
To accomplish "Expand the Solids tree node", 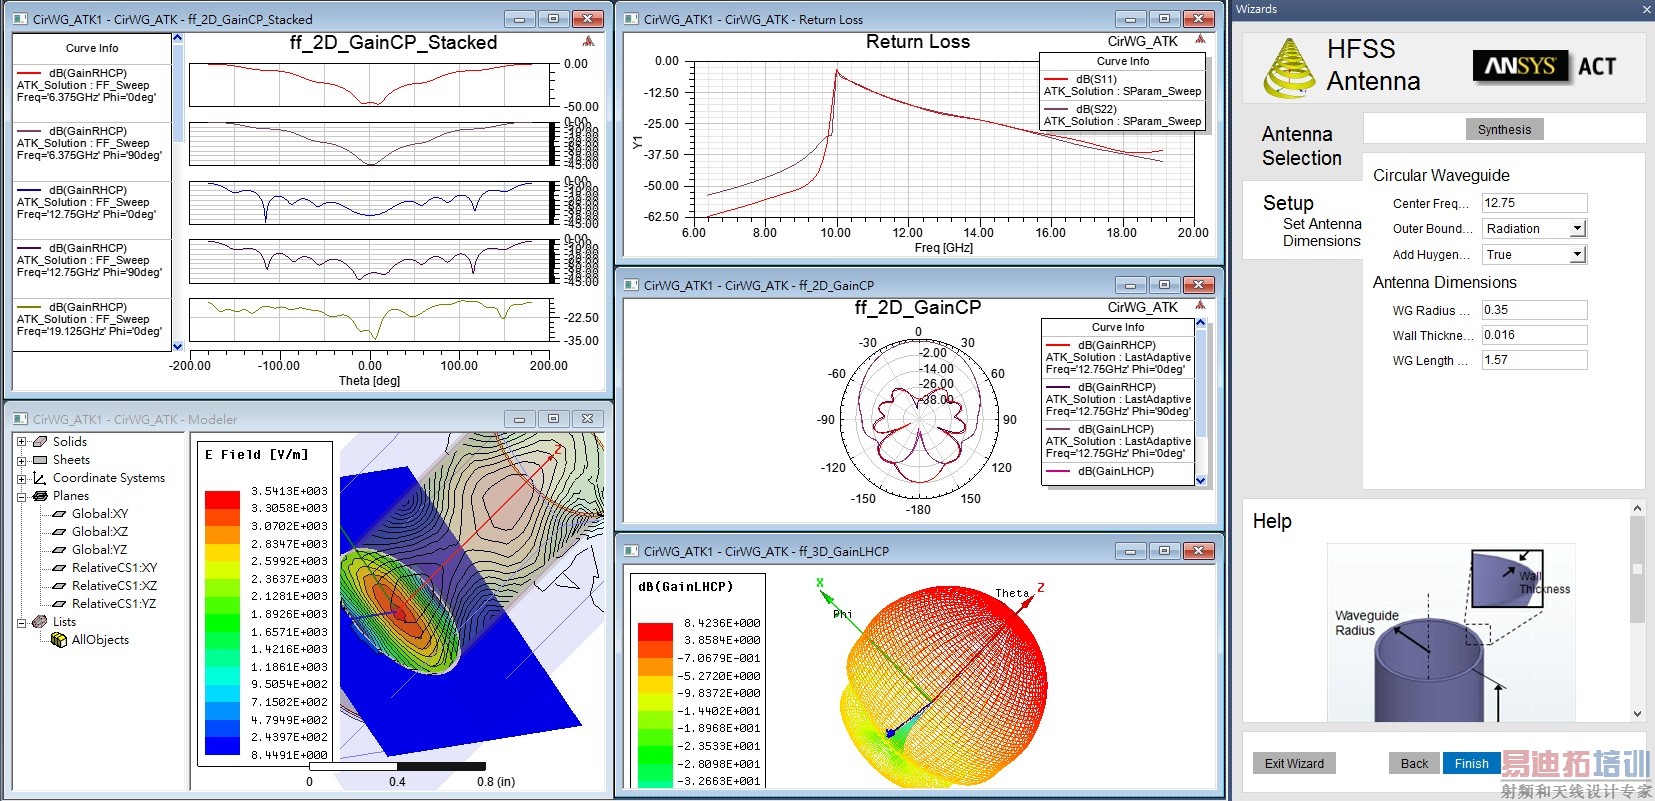I will click(x=21, y=441).
